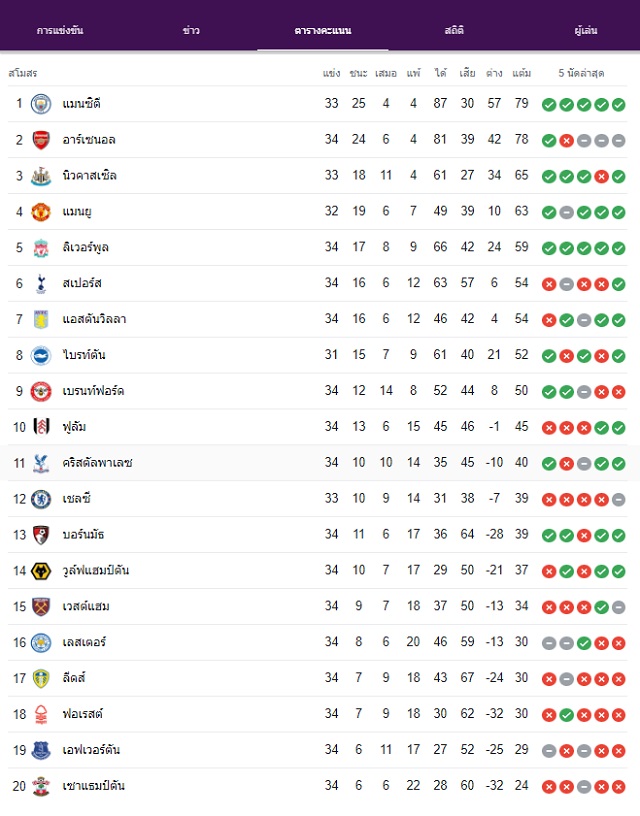The image size is (640, 816).
Task: Click the แต้ม points column header
Action: pyautogui.click(x=521, y=73)
